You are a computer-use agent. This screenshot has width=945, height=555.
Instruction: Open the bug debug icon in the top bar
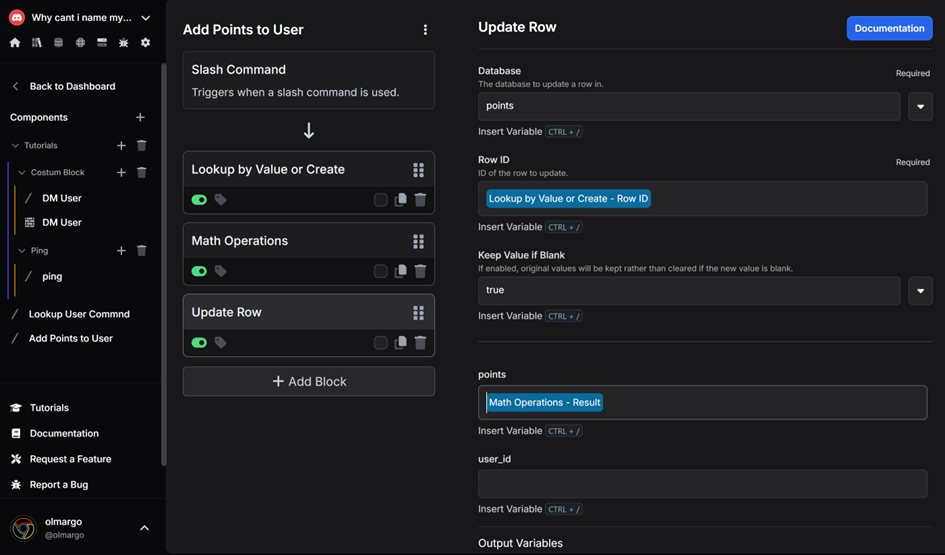pos(124,43)
